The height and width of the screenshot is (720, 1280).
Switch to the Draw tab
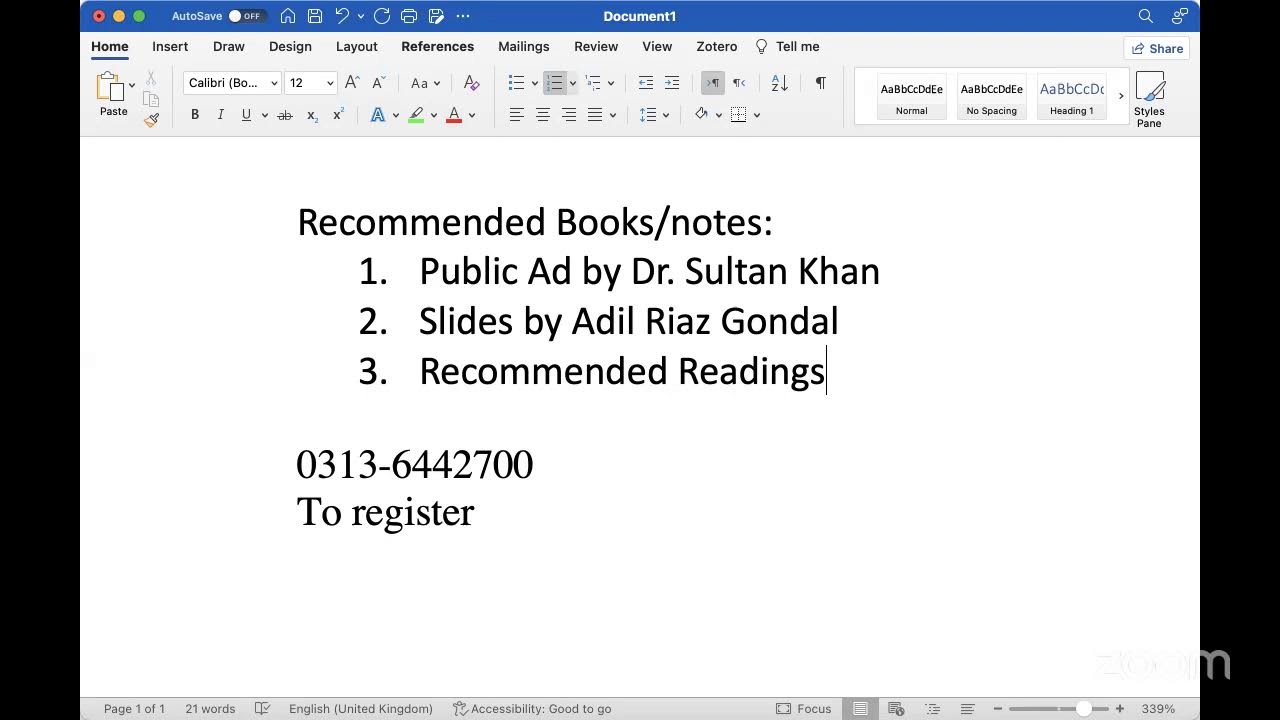tap(229, 46)
